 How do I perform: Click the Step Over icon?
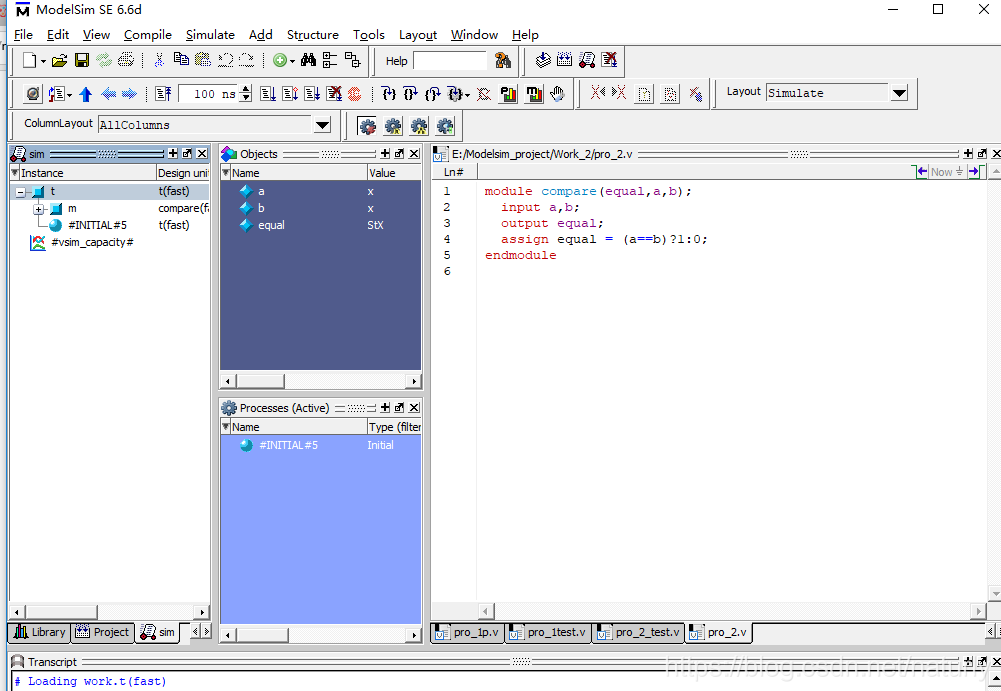pos(411,92)
